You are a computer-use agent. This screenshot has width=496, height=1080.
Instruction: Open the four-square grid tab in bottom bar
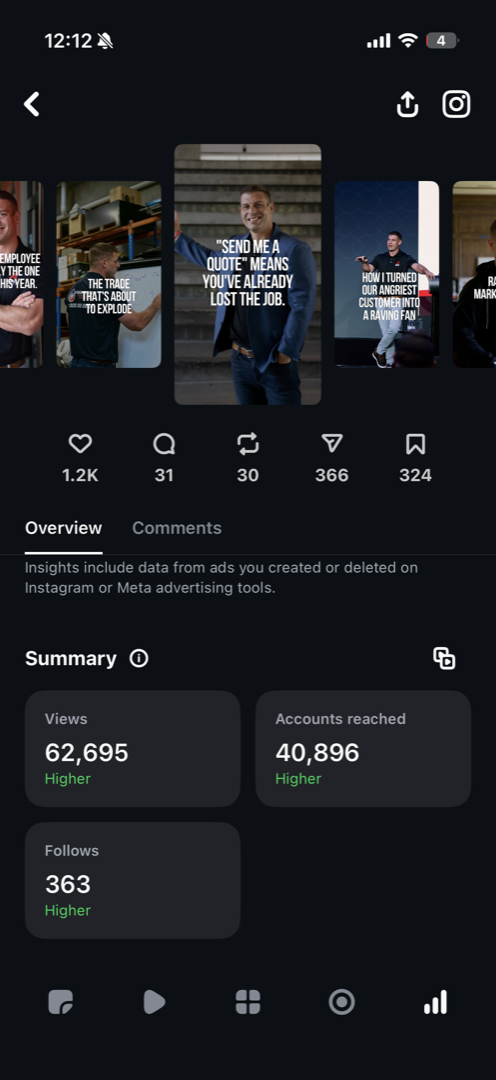coord(248,1002)
